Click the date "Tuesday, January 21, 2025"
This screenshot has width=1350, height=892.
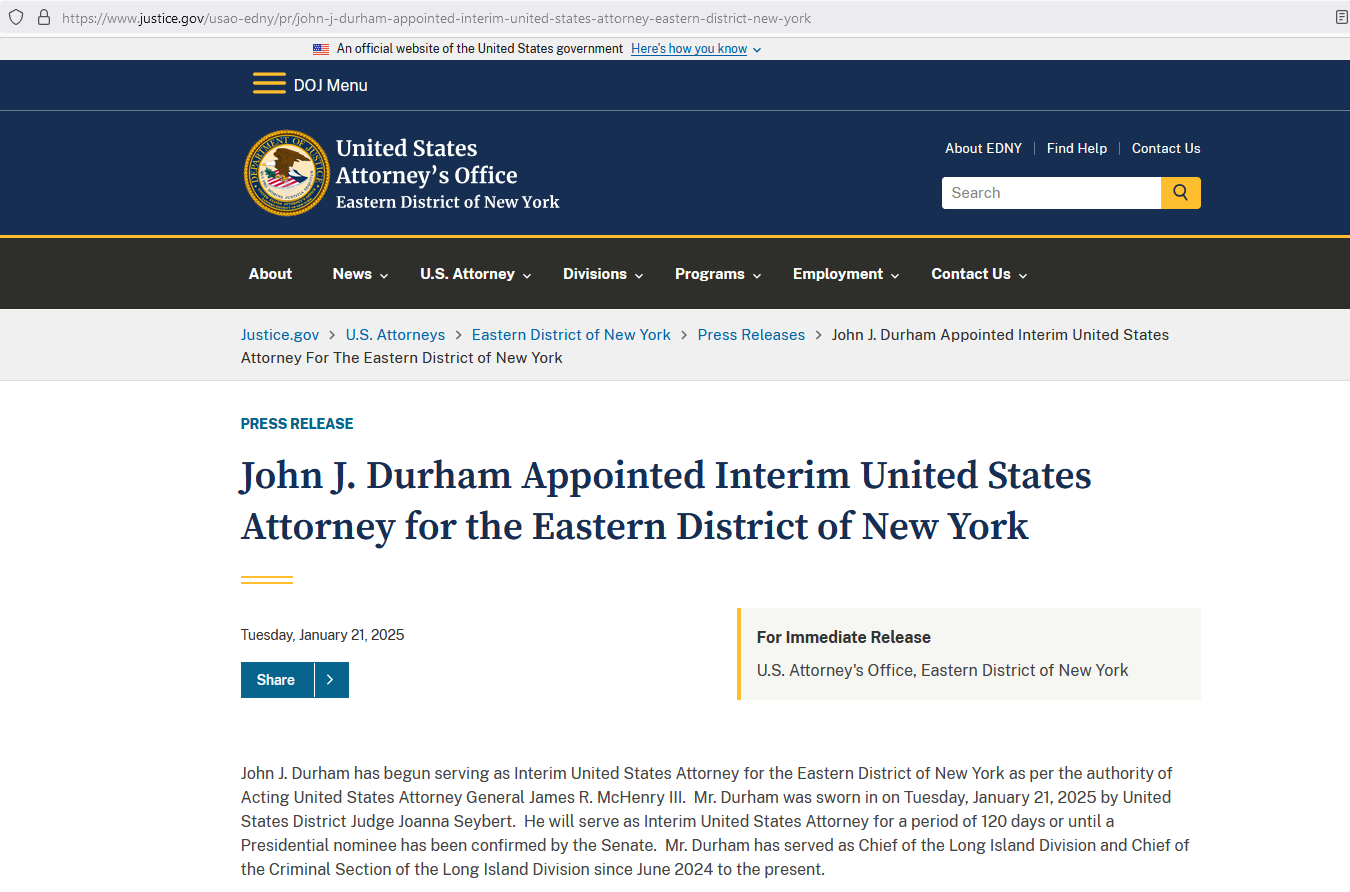coord(323,635)
